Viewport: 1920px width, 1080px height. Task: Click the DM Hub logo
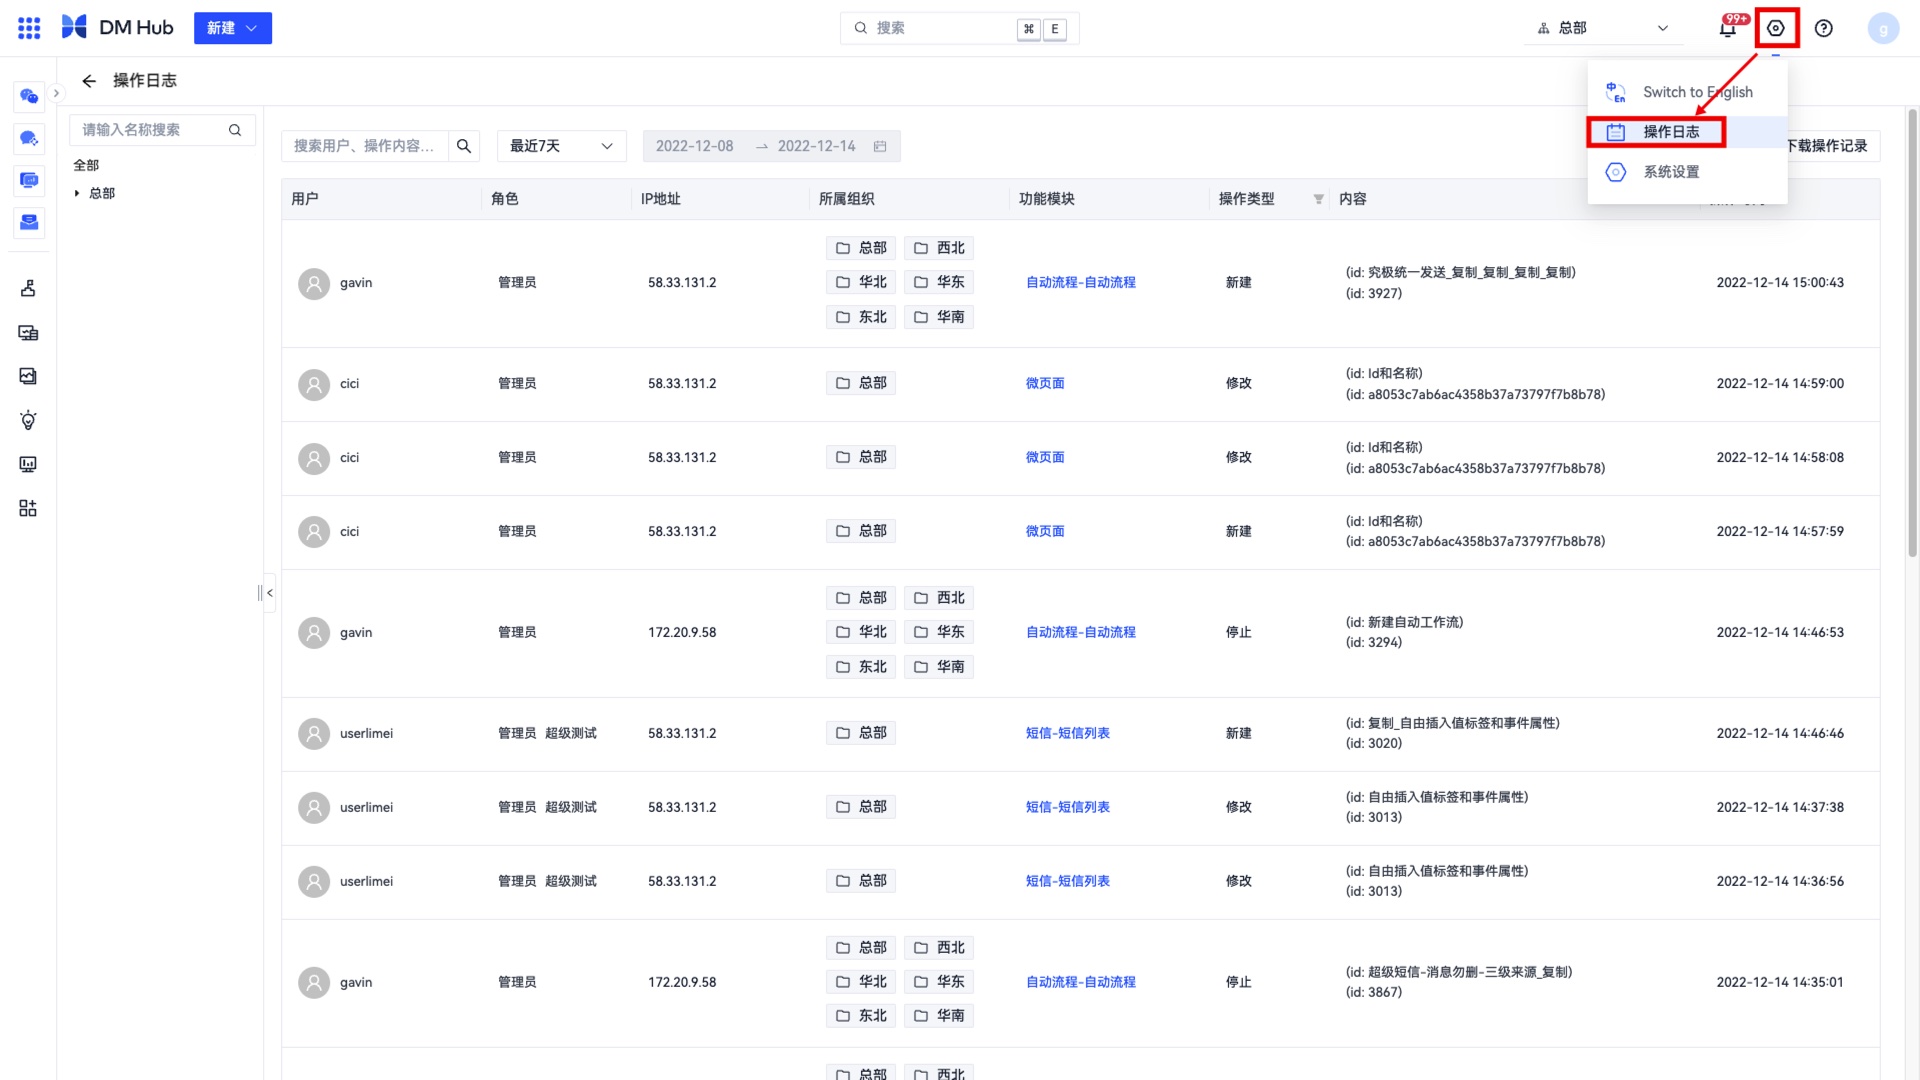tap(117, 28)
